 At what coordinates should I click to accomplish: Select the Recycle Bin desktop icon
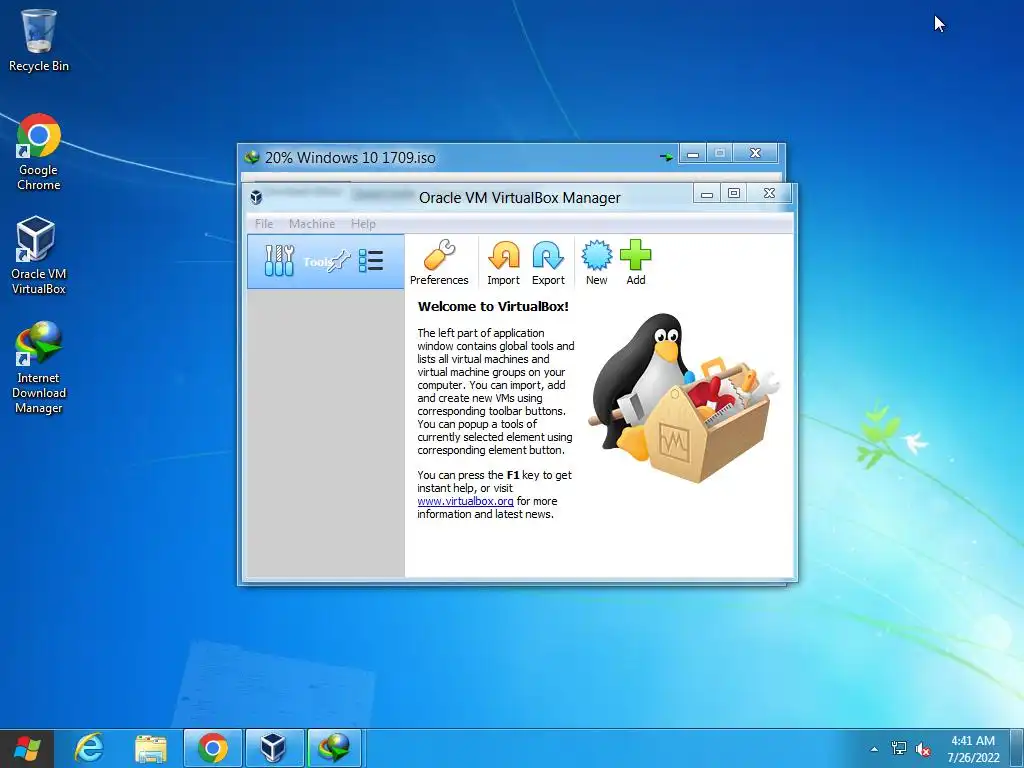[x=39, y=40]
